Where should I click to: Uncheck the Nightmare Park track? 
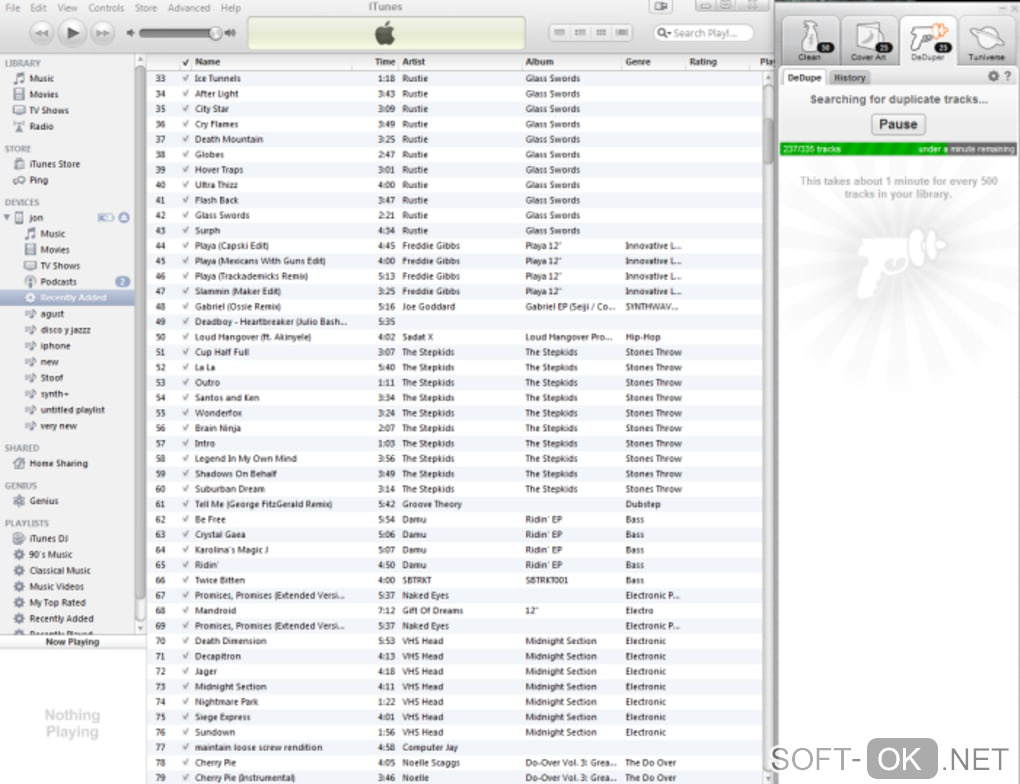(185, 701)
